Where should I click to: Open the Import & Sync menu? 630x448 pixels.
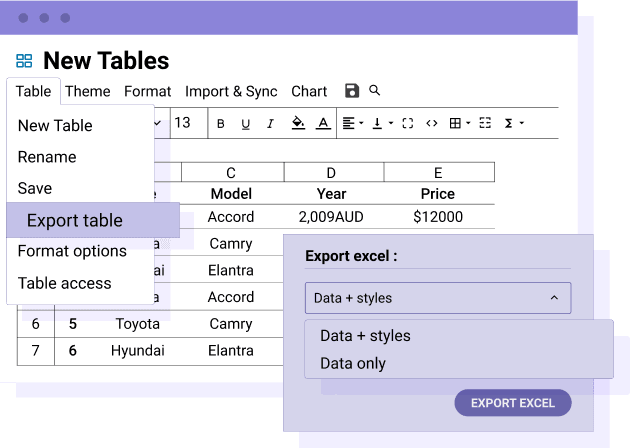pos(231,91)
